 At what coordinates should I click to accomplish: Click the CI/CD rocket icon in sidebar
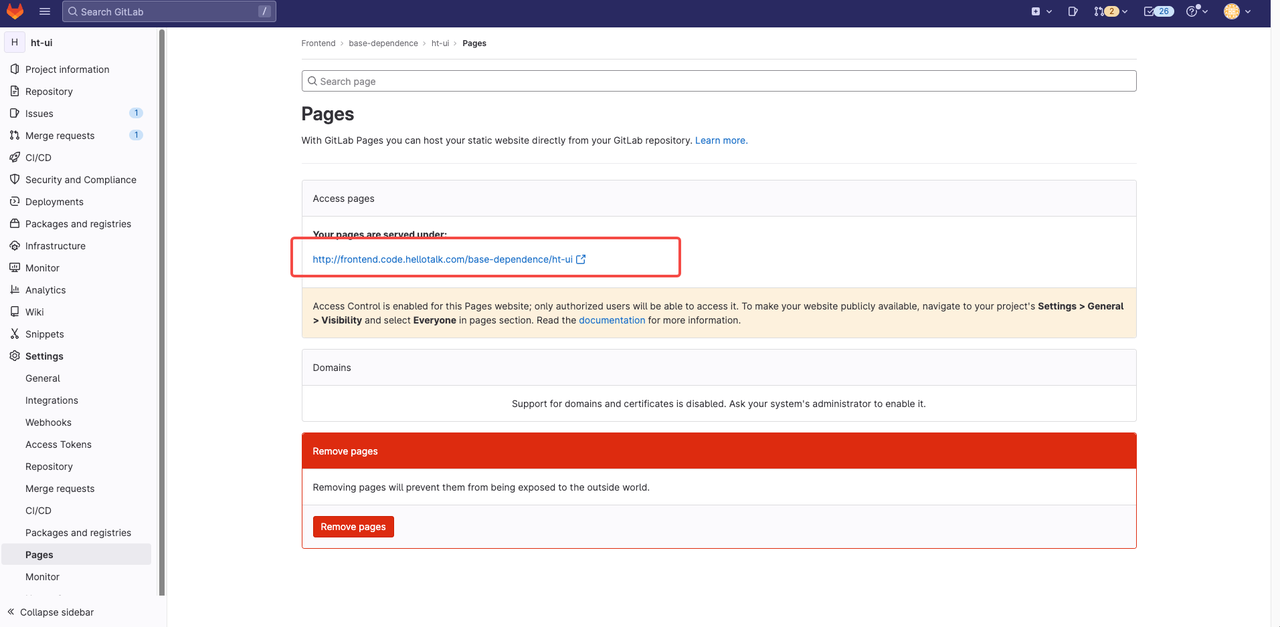[14, 158]
